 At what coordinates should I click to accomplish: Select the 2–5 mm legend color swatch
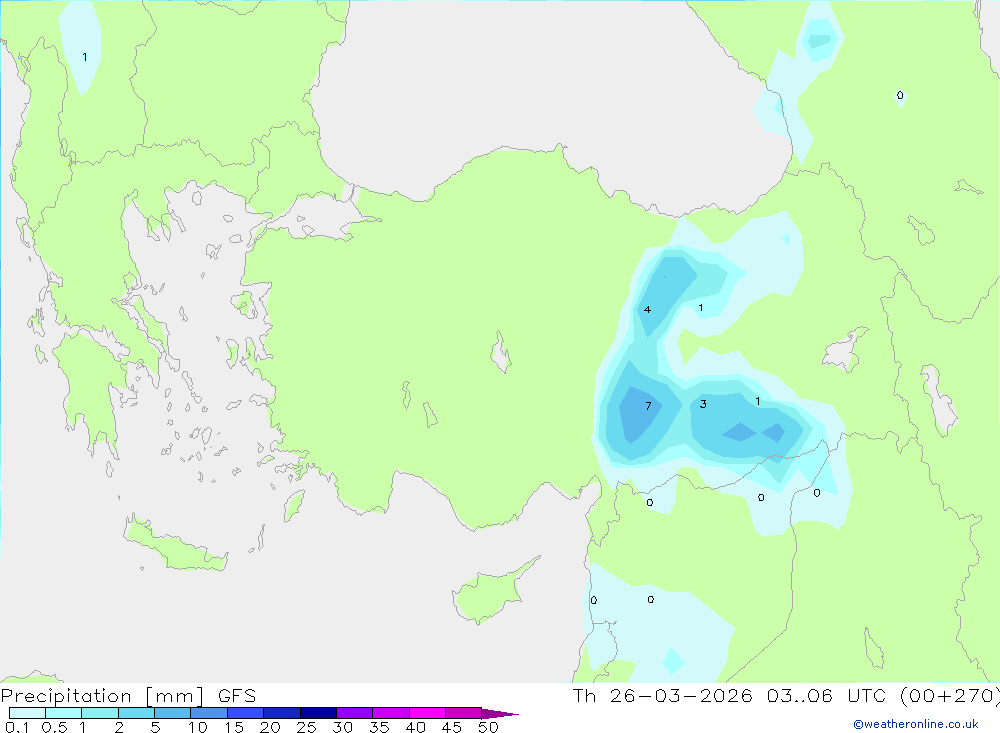[x=136, y=713]
